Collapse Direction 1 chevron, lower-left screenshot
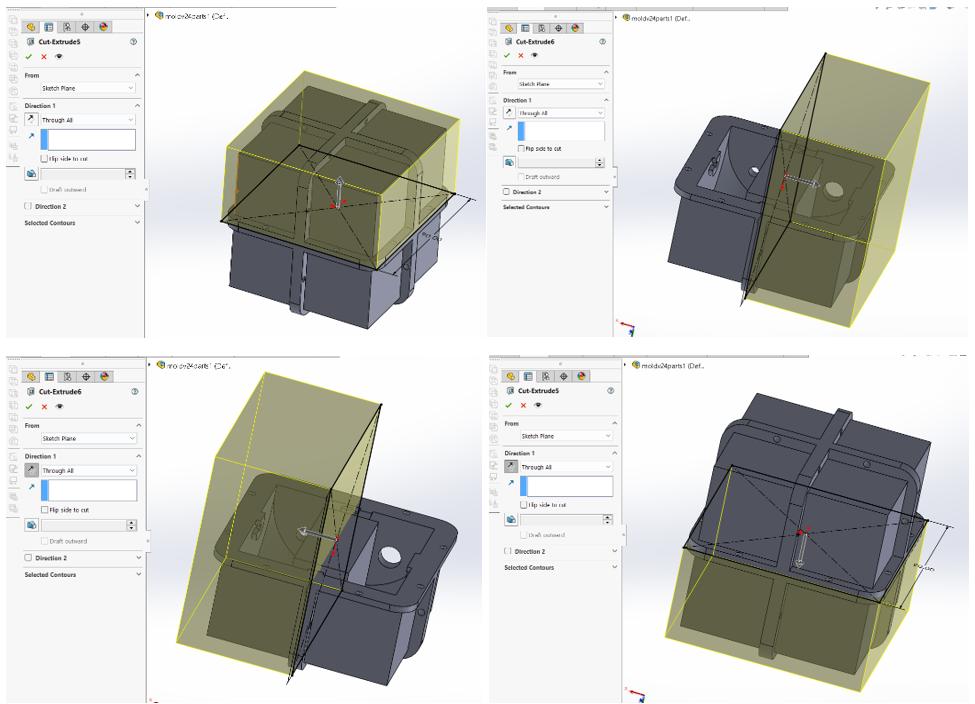 [x=139, y=456]
